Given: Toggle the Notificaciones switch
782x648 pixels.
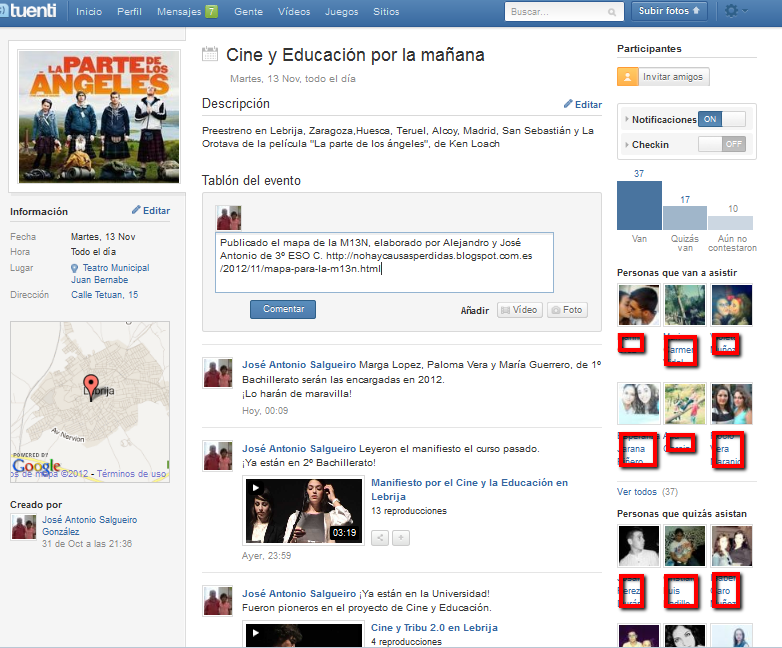Looking at the screenshot, I should tap(721, 119).
